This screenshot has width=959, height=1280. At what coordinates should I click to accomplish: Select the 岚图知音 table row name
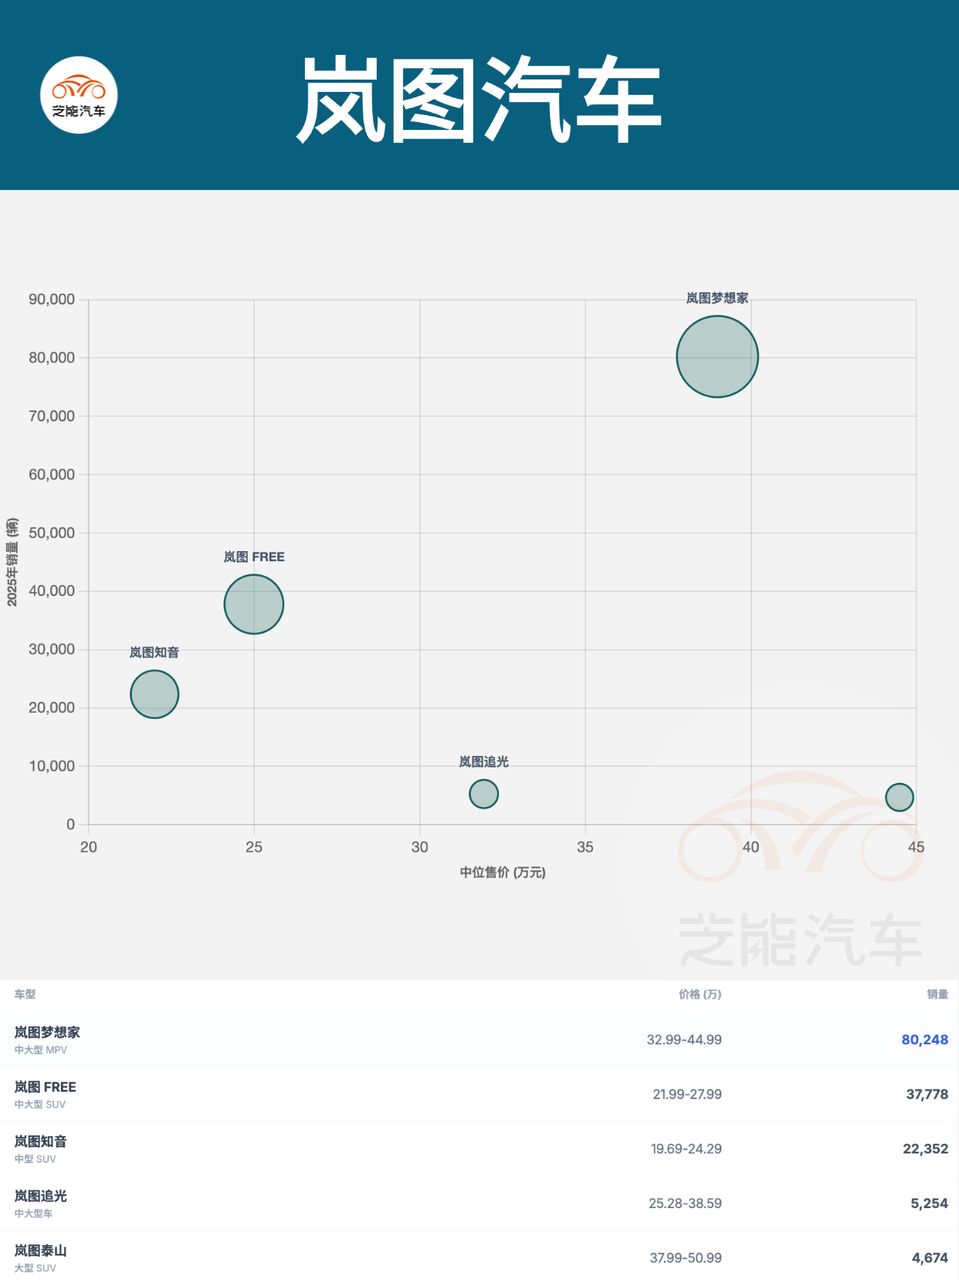41,1141
